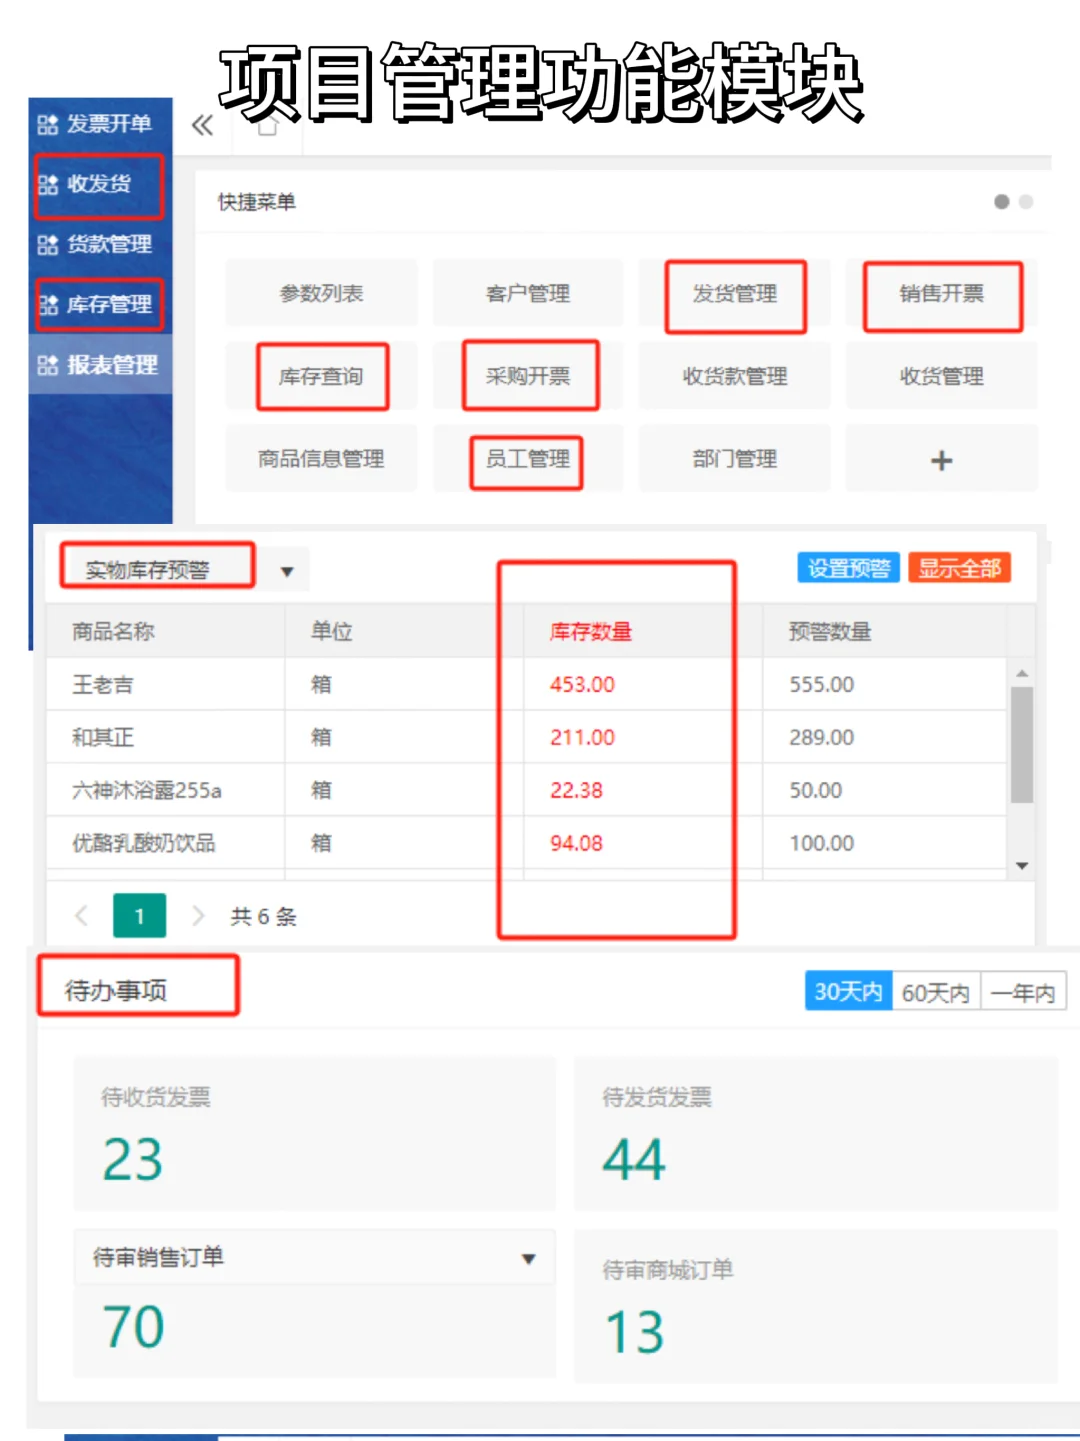Add a quick menu shortcut via + icon
1080x1441 pixels.
click(x=941, y=459)
